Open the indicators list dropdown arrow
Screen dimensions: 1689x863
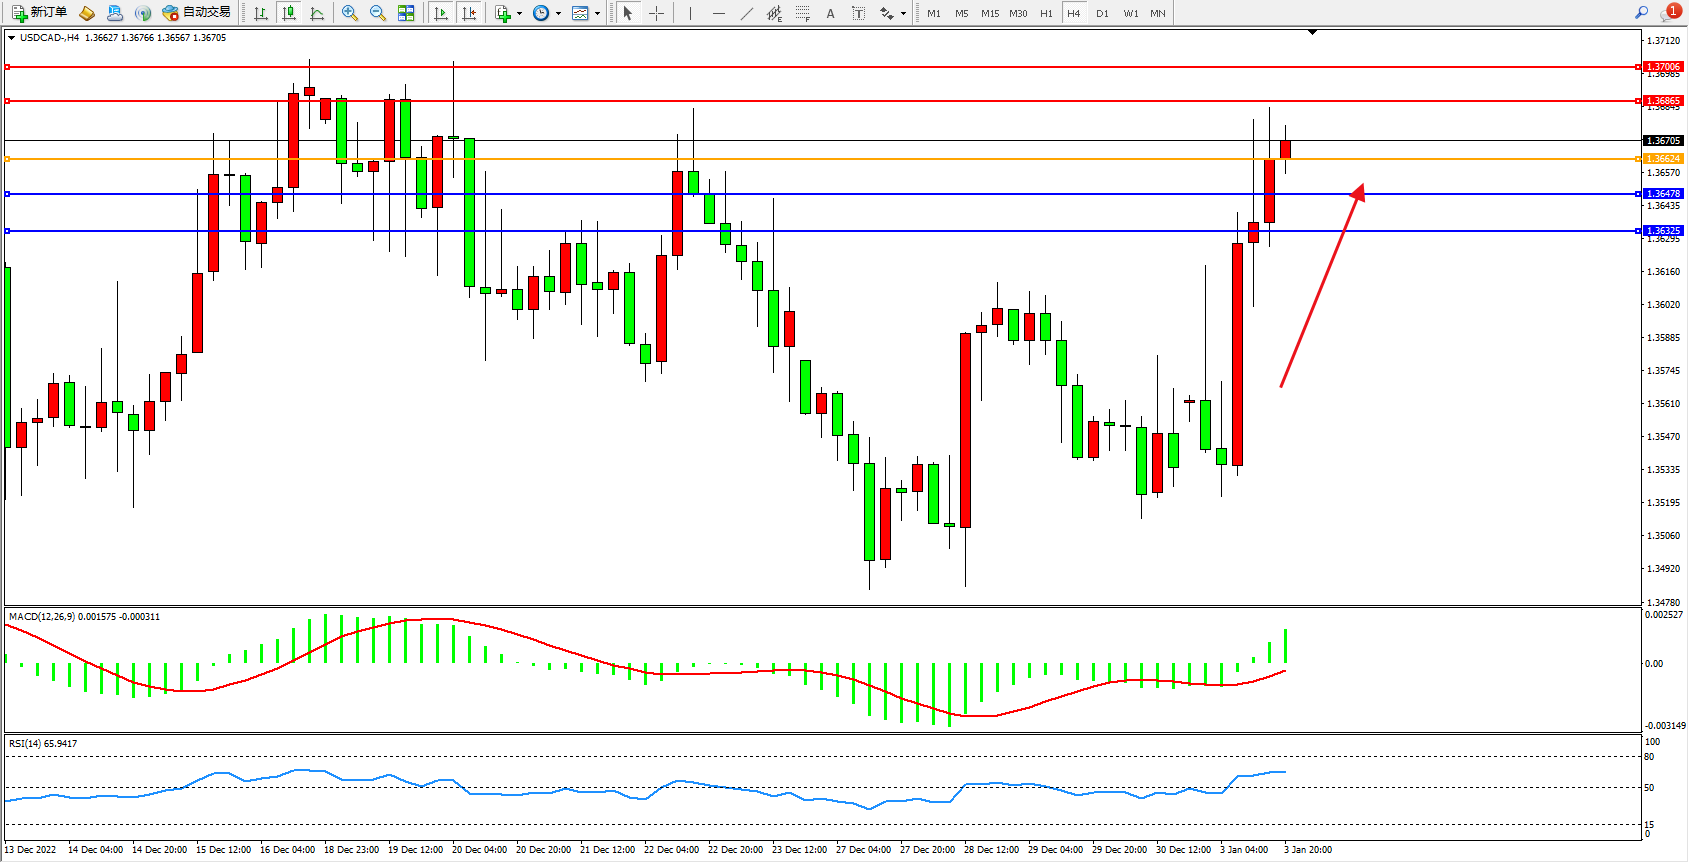(x=519, y=14)
